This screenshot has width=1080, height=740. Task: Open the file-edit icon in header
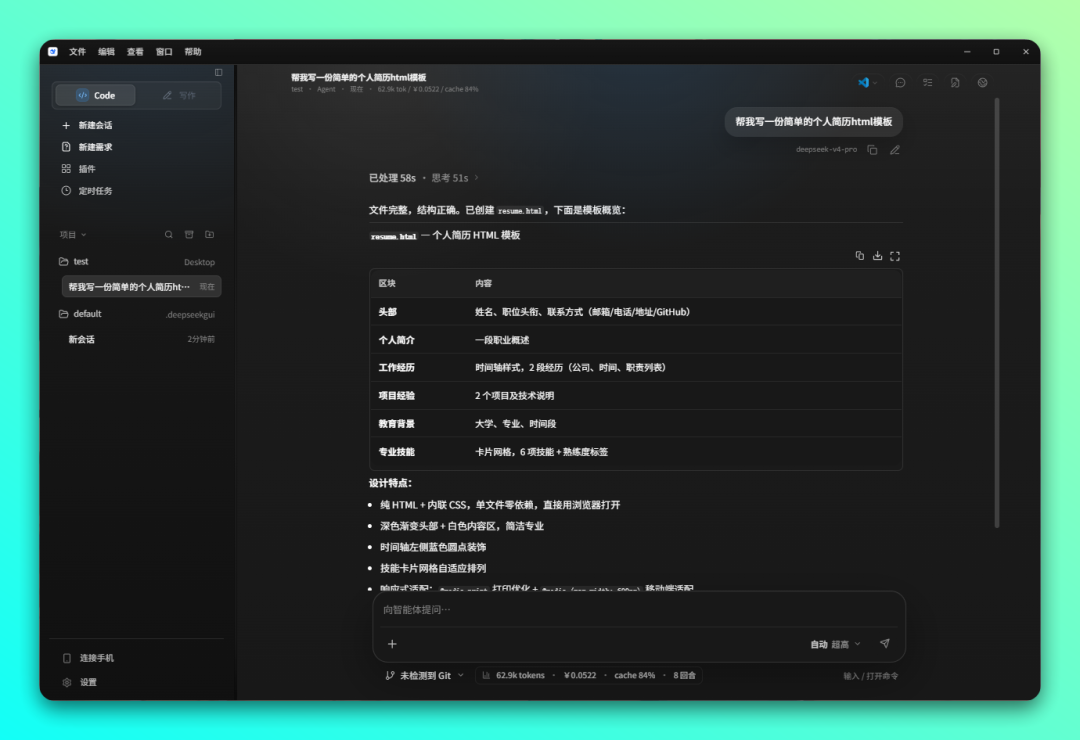[x=955, y=83]
